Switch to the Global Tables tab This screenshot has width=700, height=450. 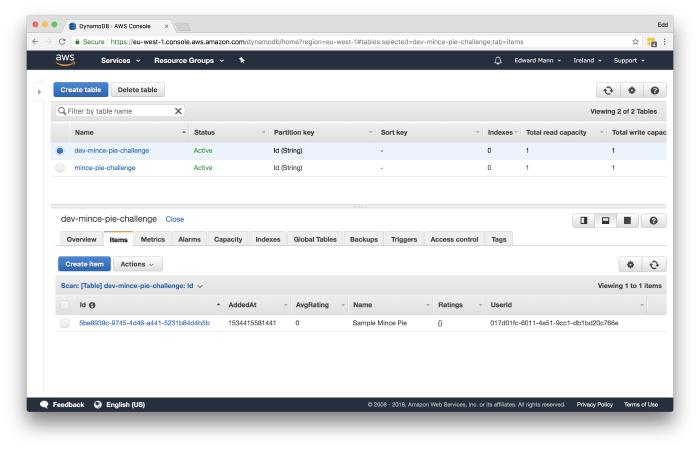coord(315,239)
